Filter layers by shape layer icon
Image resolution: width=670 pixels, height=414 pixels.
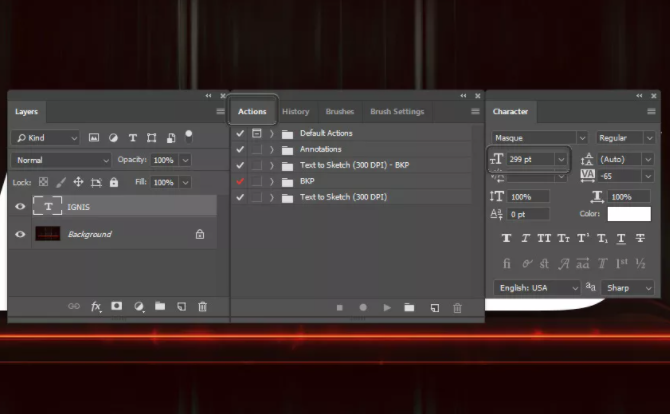(x=151, y=138)
